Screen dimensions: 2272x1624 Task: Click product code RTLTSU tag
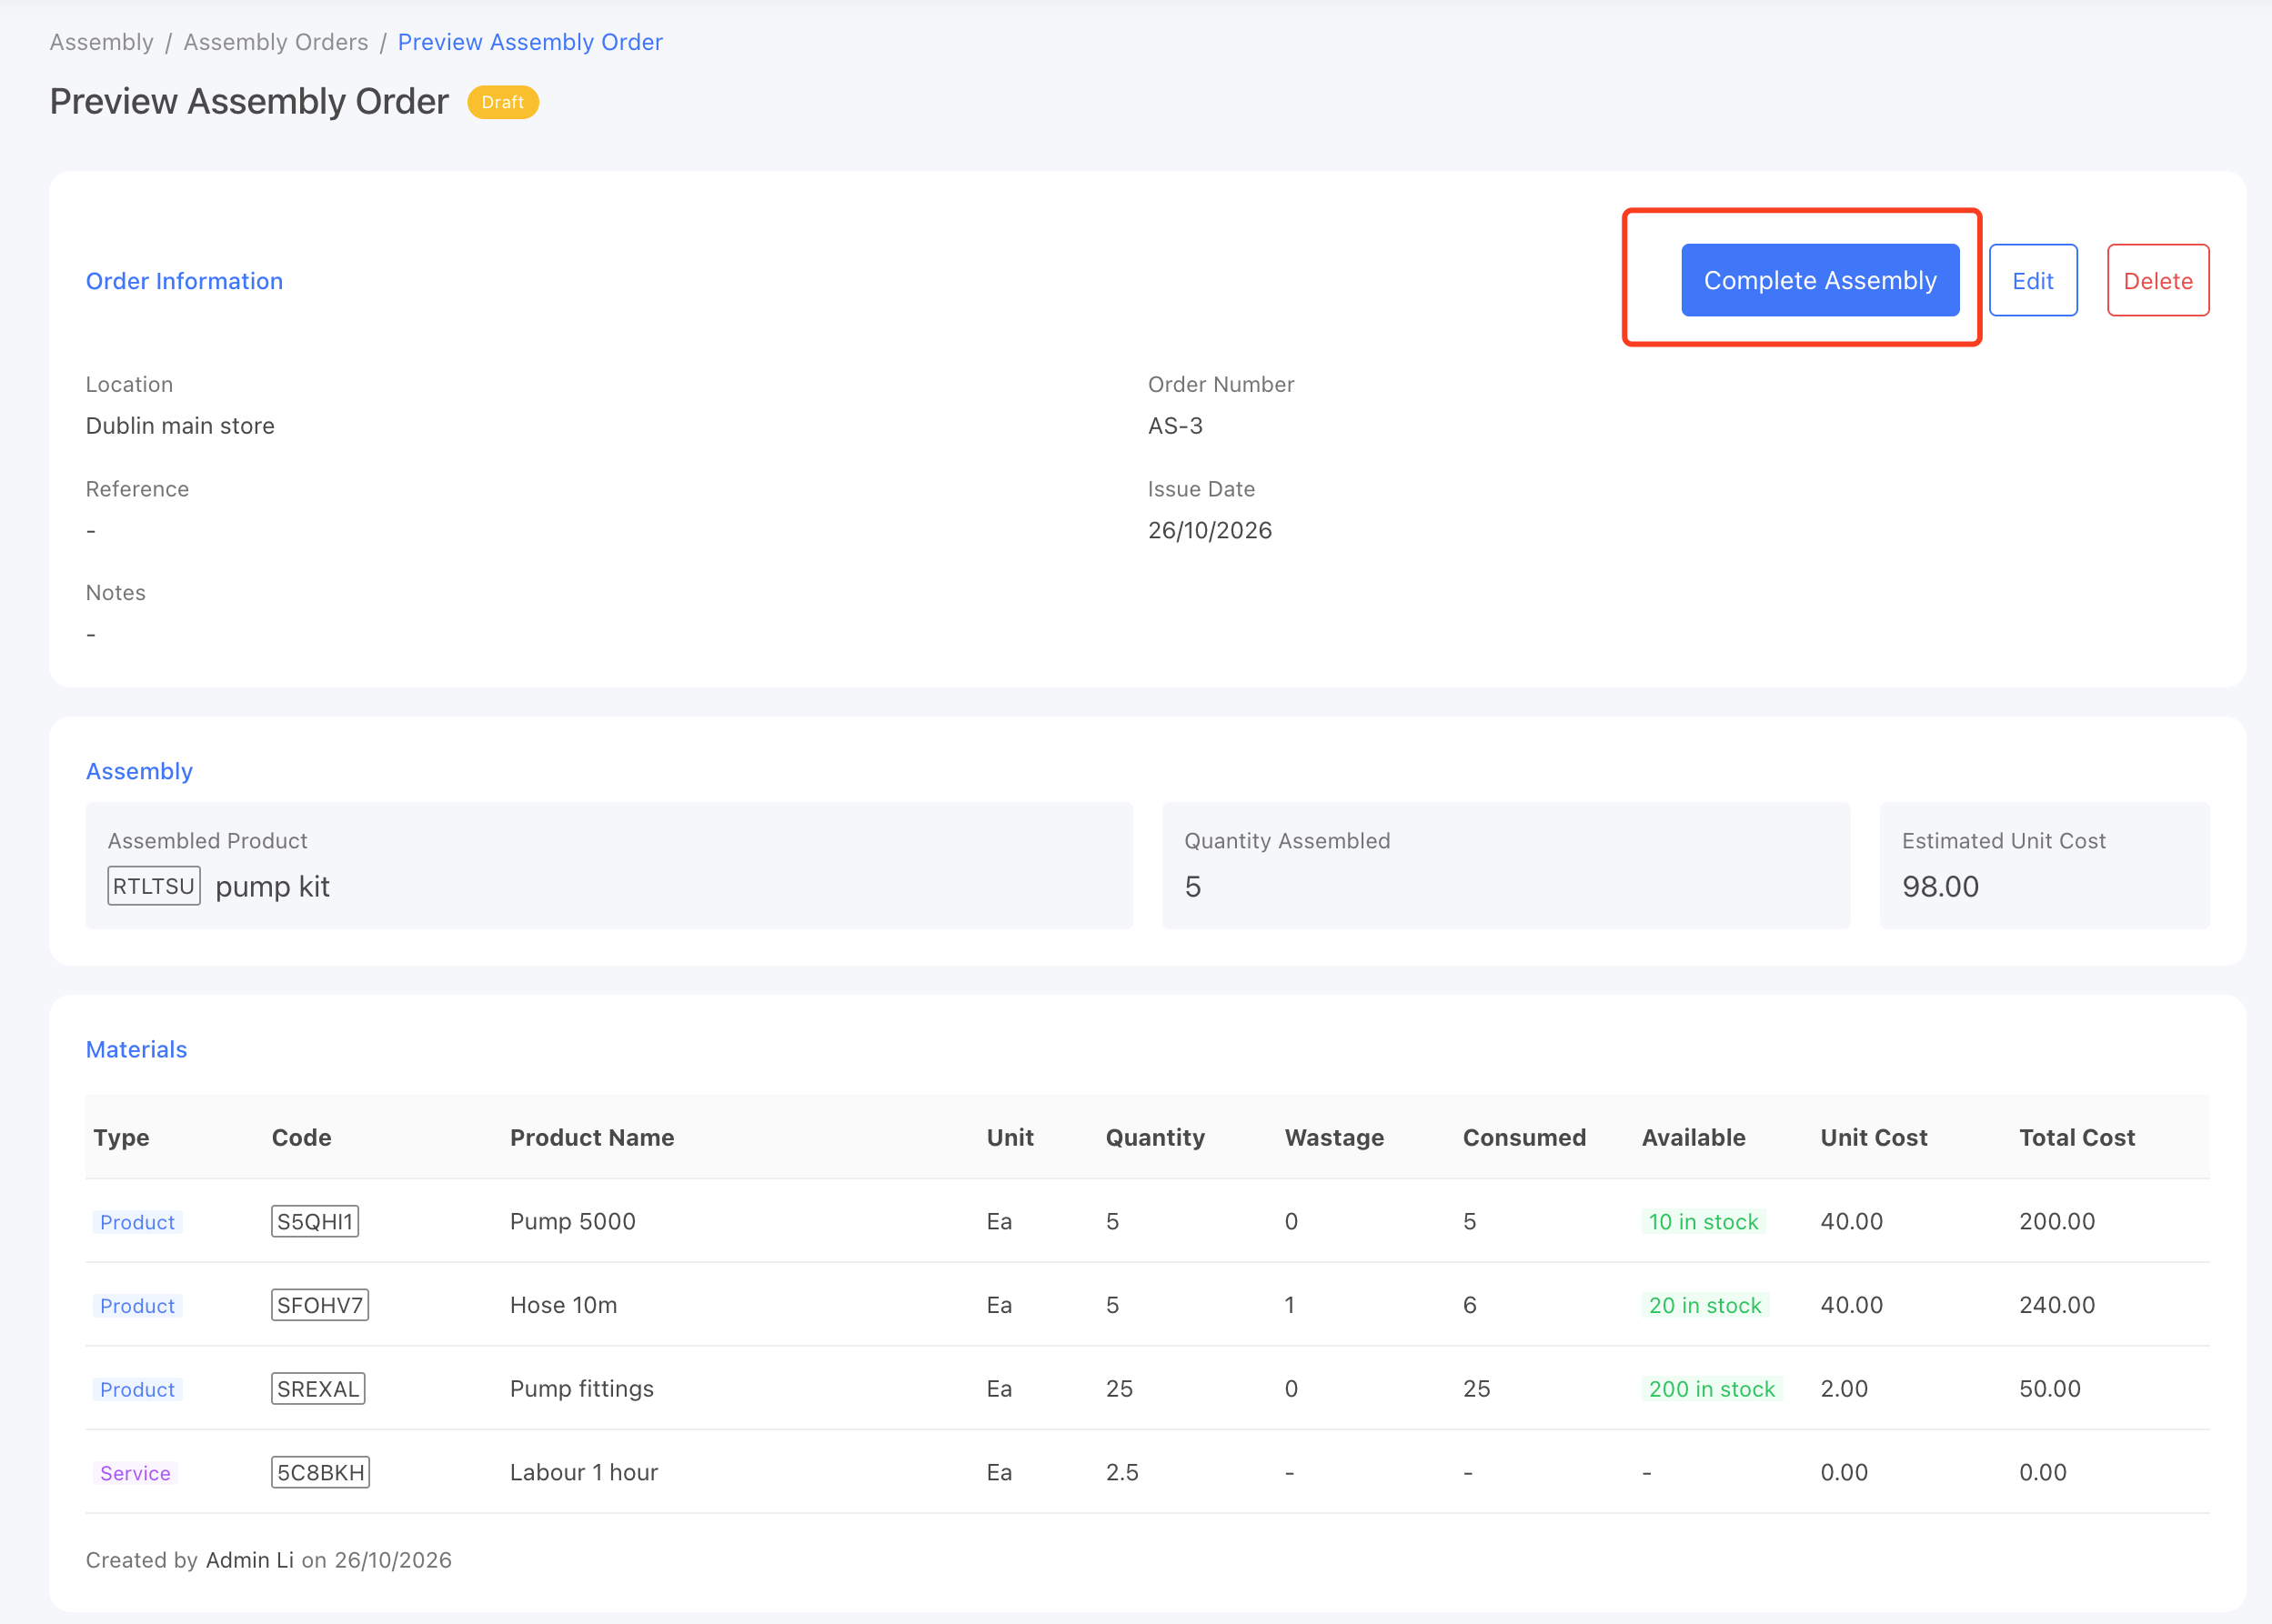click(153, 886)
